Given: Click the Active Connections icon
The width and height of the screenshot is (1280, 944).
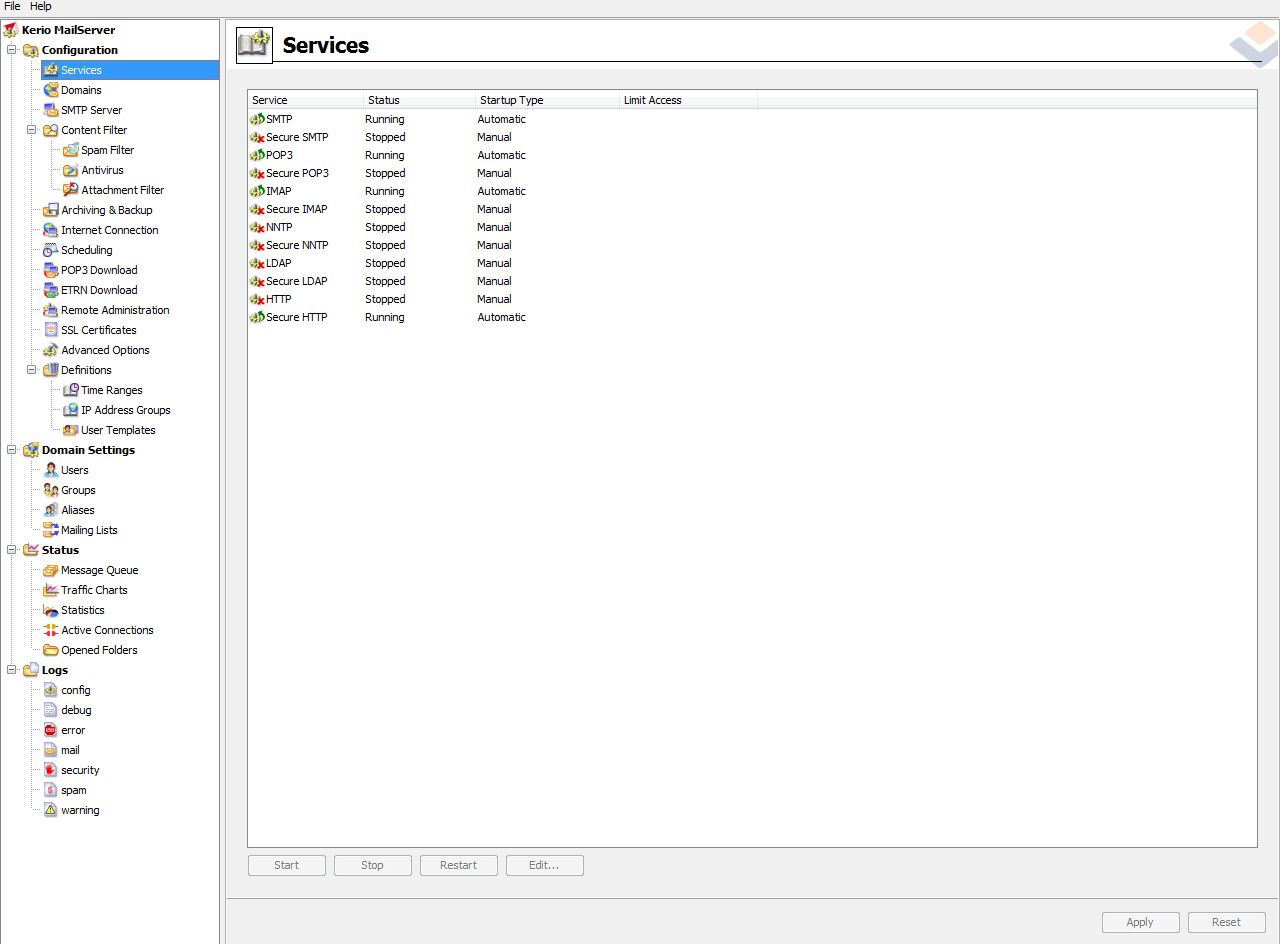Looking at the screenshot, I should click(50, 630).
